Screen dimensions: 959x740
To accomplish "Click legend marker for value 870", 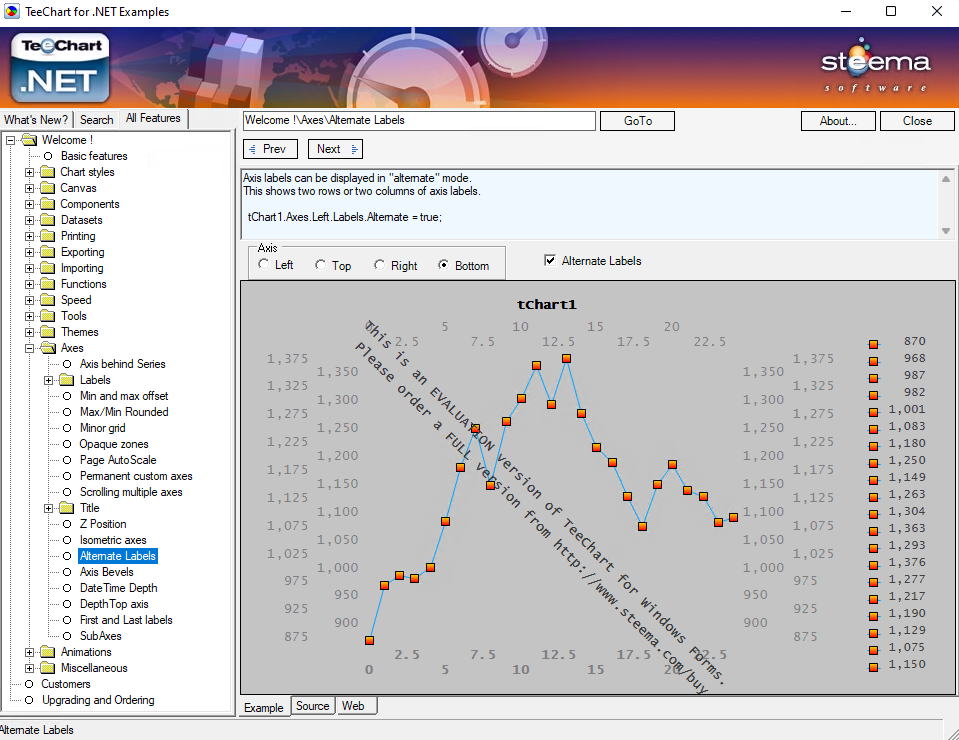I will click(873, 344).
